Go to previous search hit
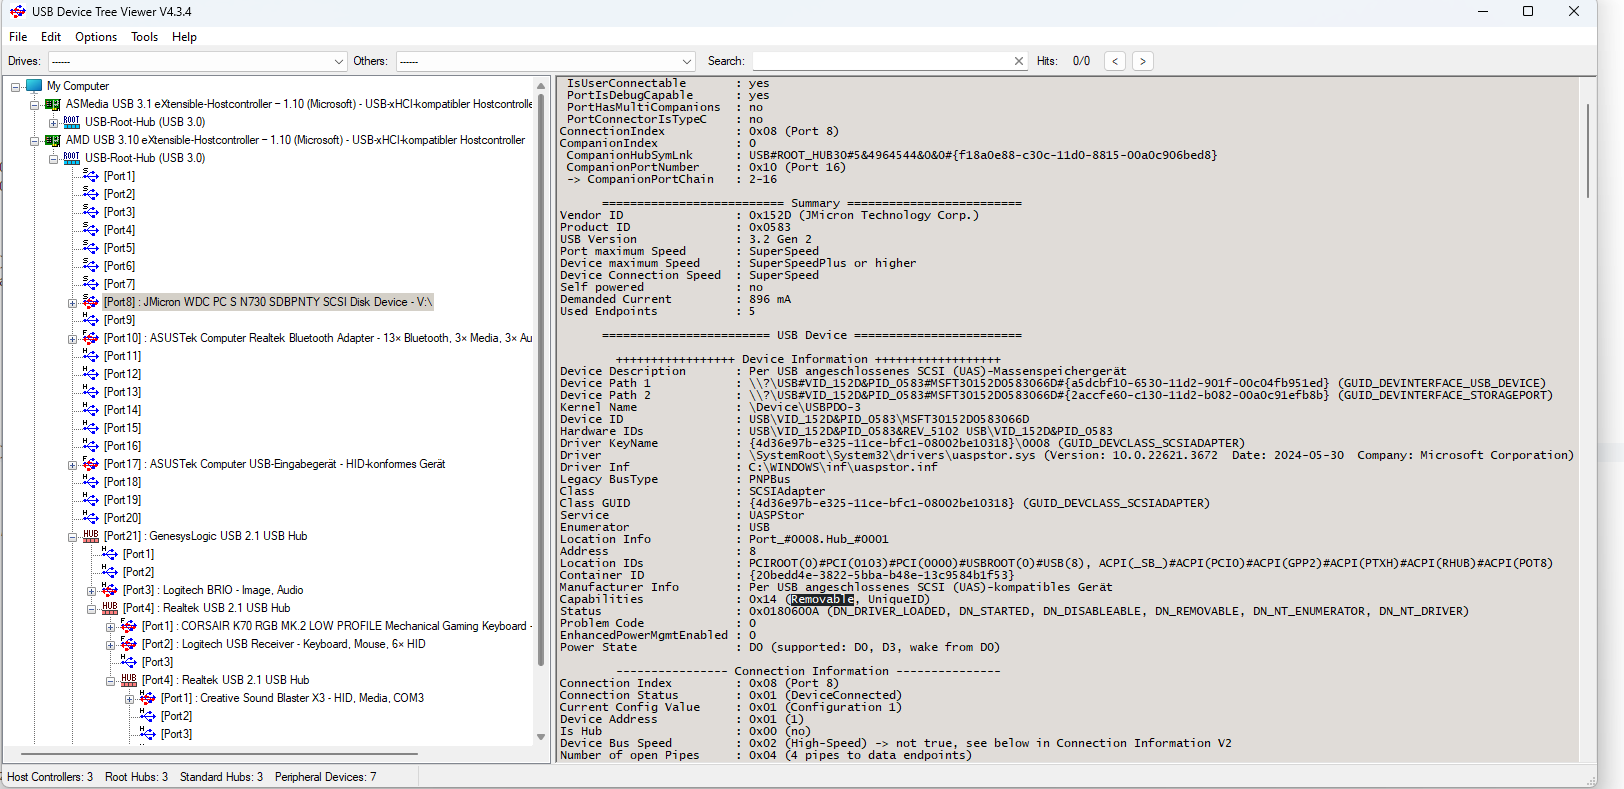This screenshot has width=1624, height=789. (1115, 61)
